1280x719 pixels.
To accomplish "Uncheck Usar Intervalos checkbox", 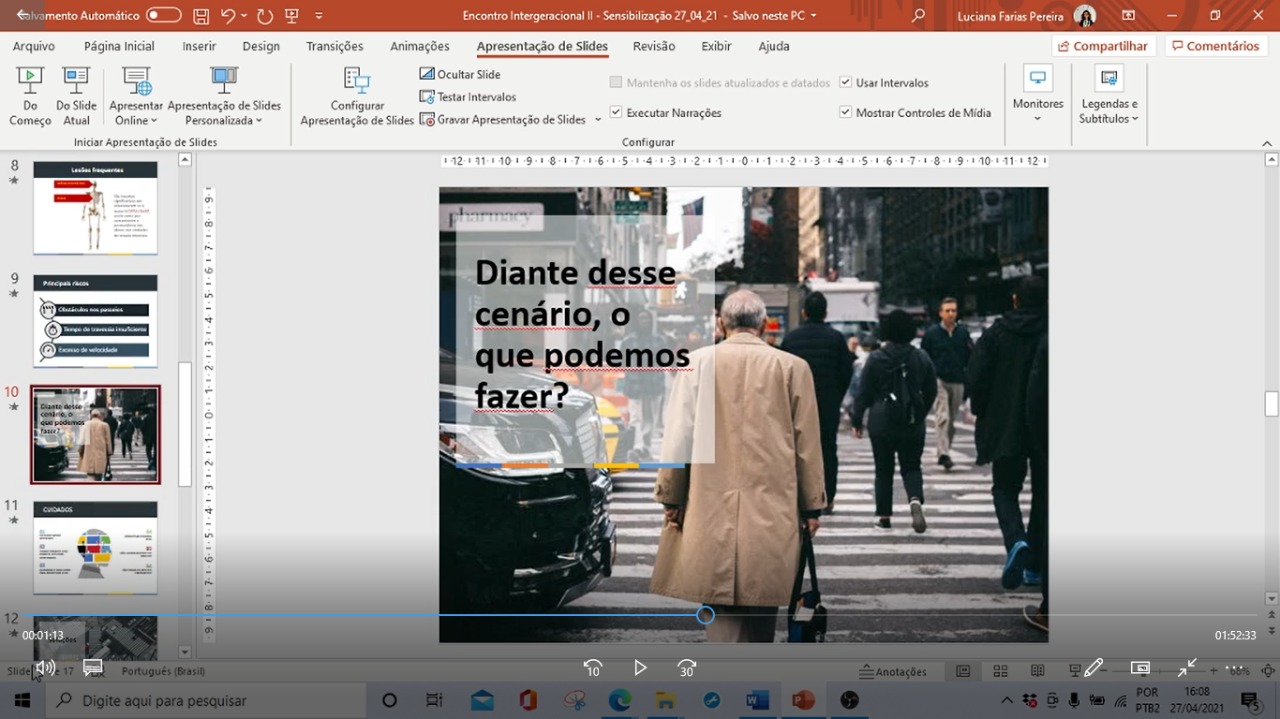I will (845, 83).
